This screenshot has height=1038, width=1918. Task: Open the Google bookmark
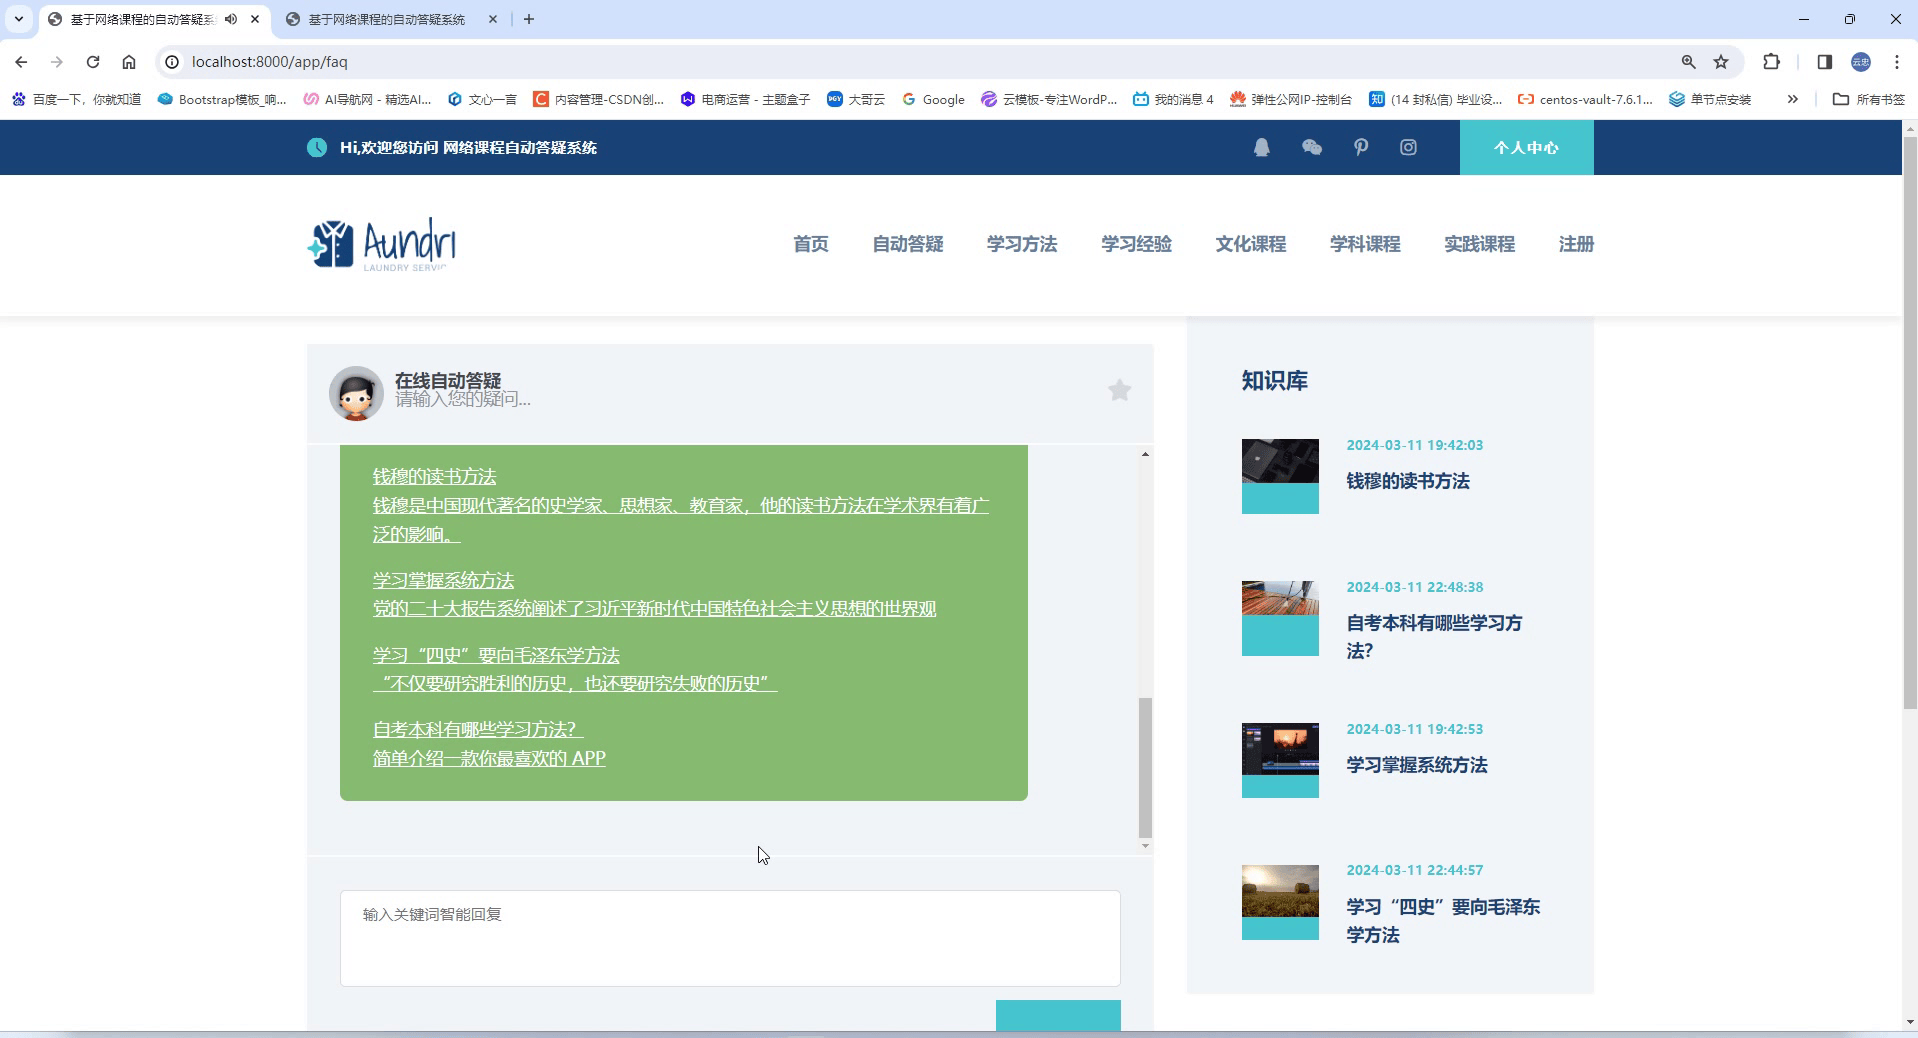pos(933,99)
